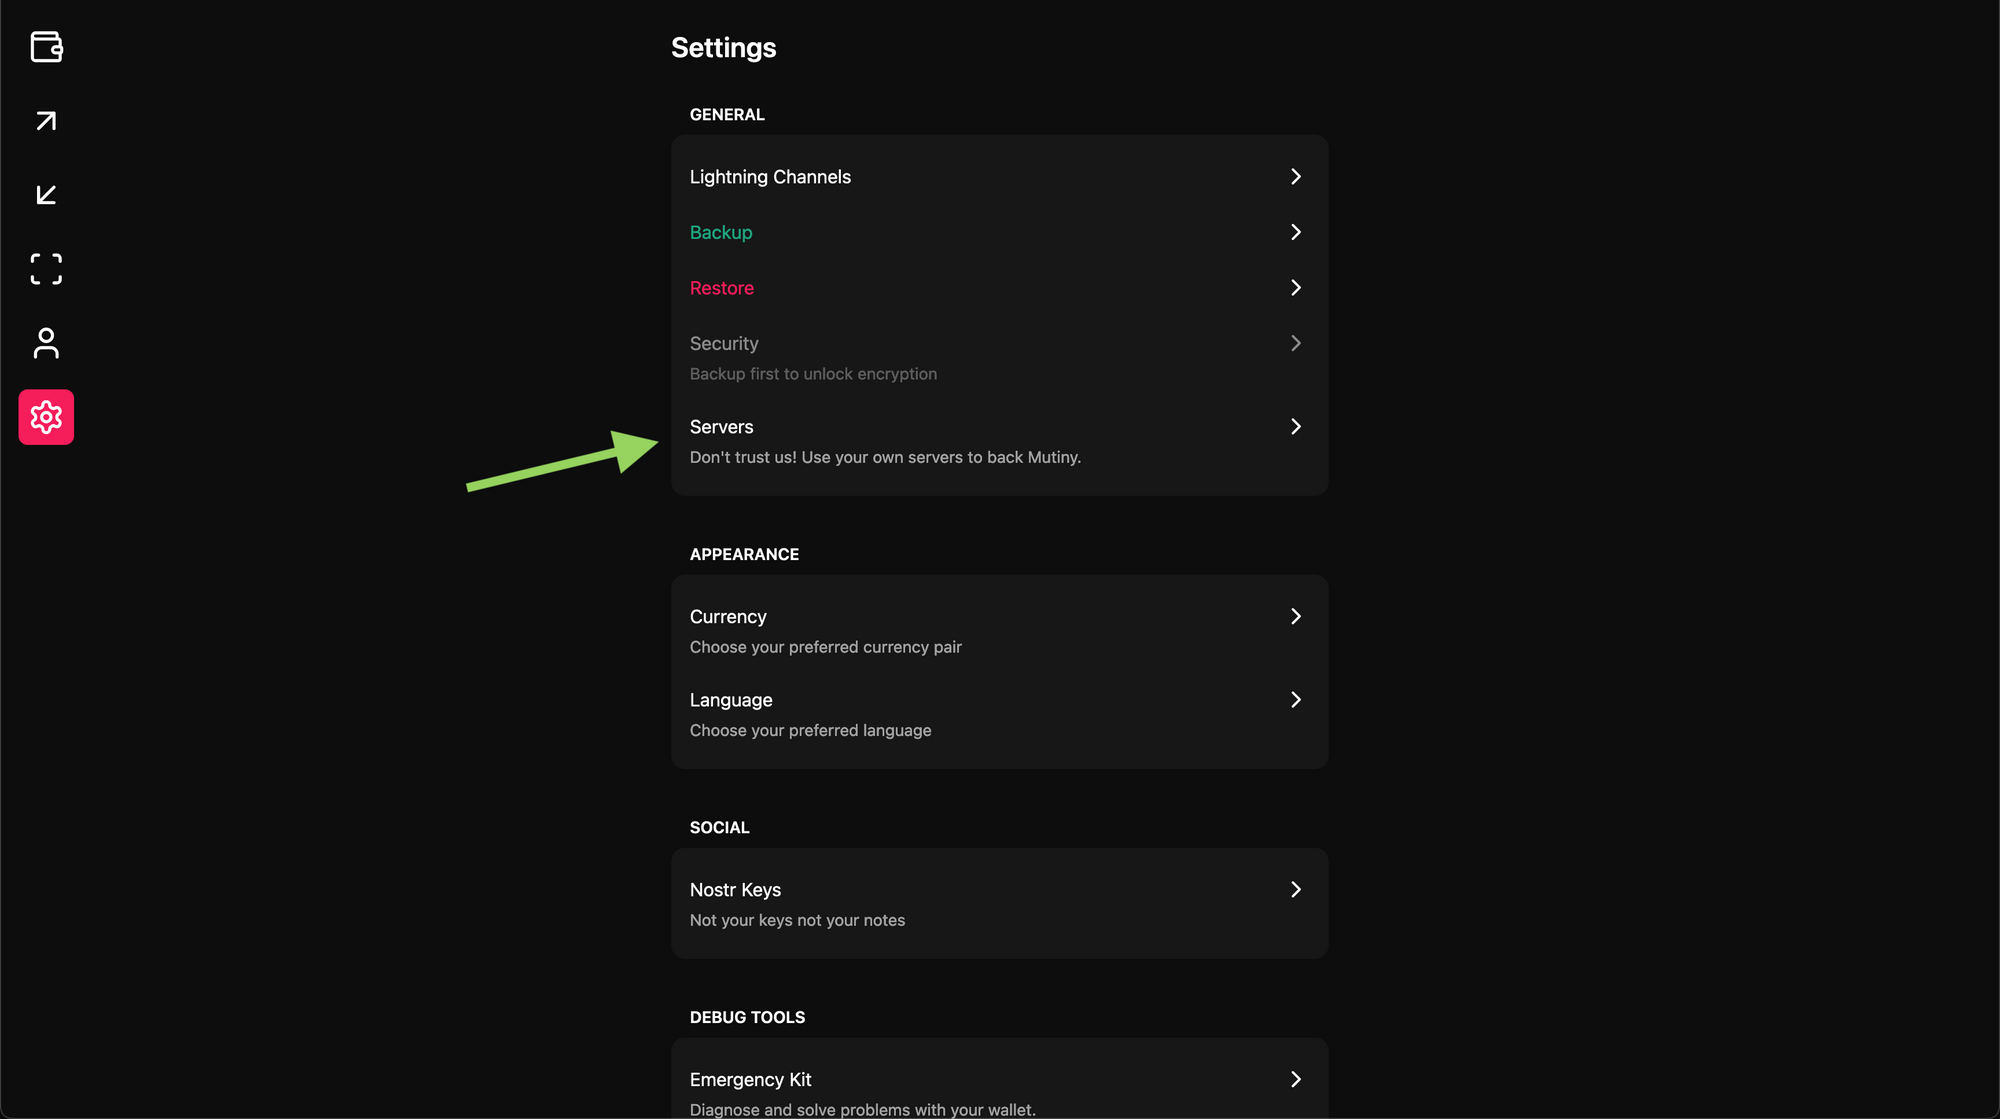This screenshot has width=2000, height=1119.
Task: Expand the Lightning Channels chevron
Action: coord(1295,177)
